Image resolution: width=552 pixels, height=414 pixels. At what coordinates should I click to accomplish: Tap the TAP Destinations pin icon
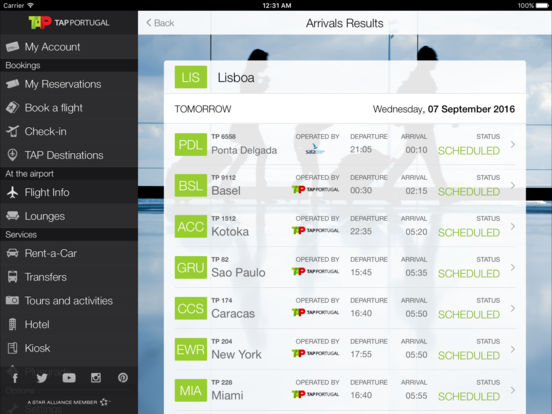12,155
